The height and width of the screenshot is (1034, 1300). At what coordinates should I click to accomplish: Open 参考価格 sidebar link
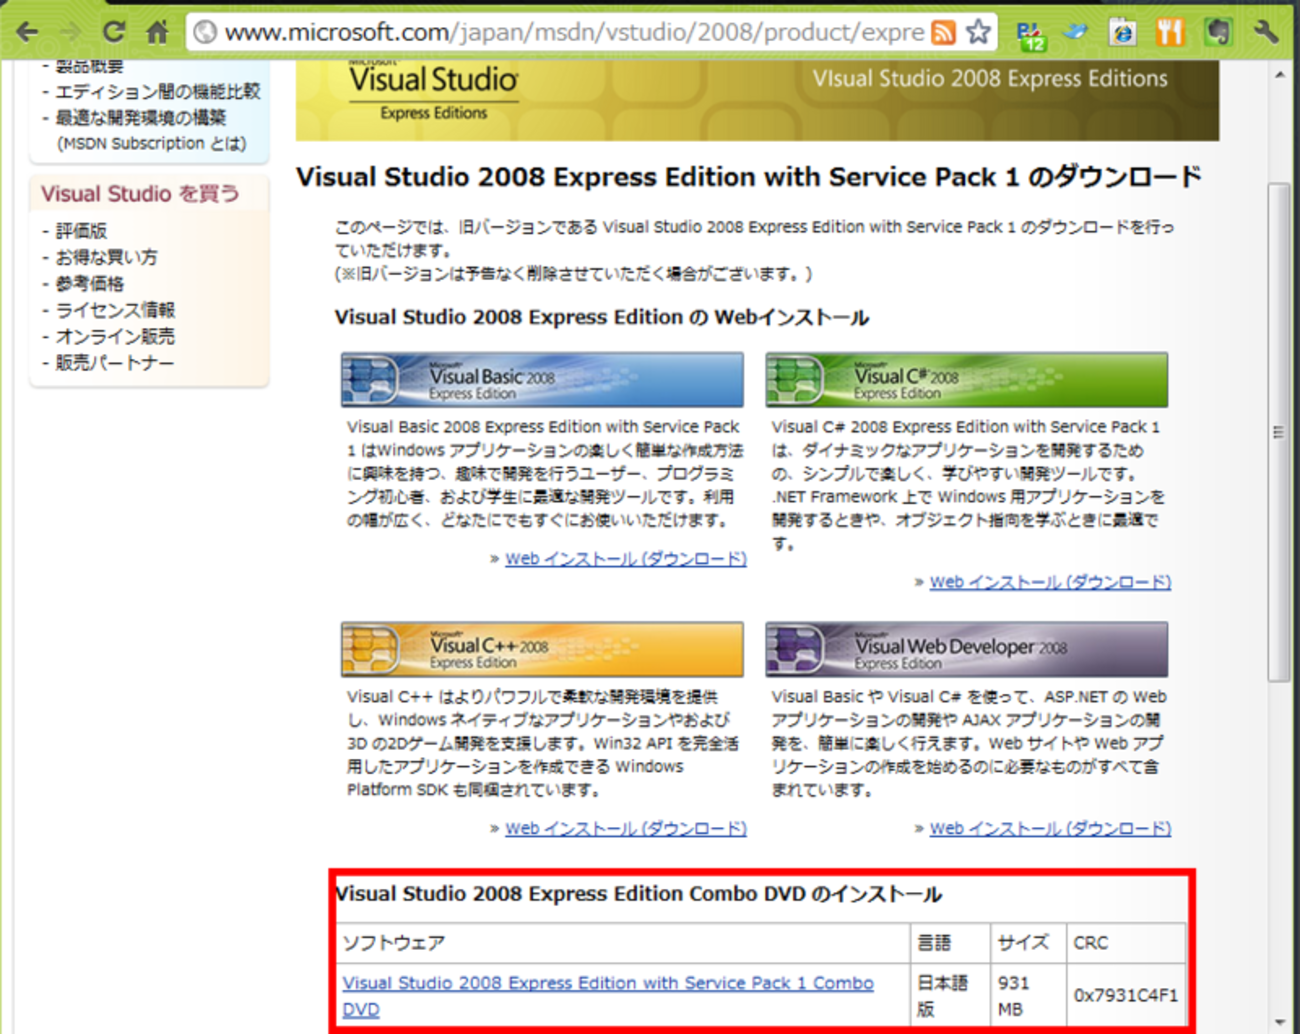[90, 284]
